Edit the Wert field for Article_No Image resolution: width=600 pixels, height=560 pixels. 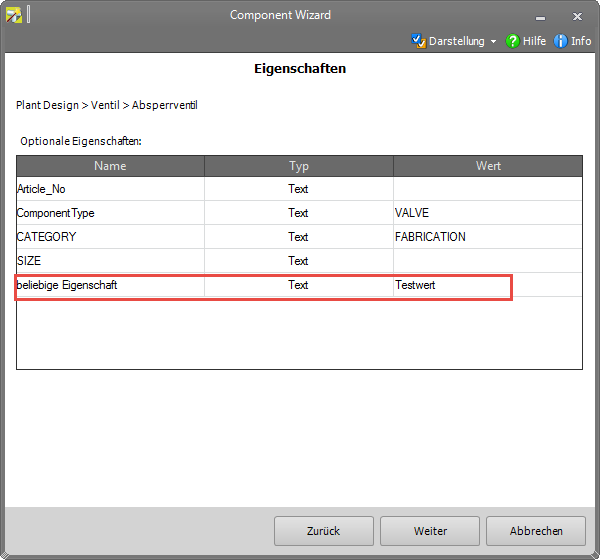point(487,189)
